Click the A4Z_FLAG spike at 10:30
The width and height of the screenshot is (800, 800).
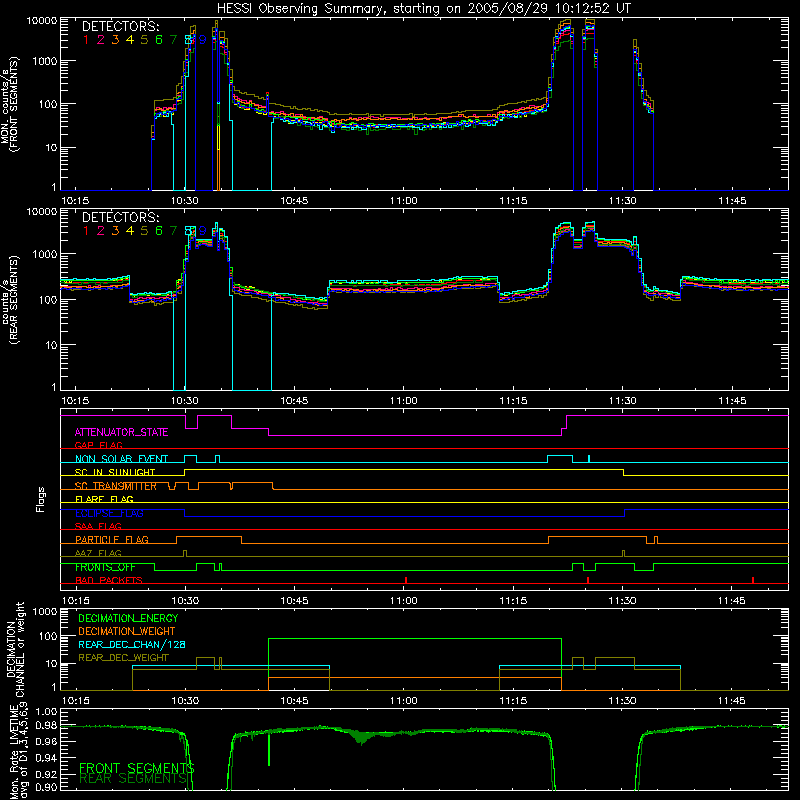pos(185,554)
